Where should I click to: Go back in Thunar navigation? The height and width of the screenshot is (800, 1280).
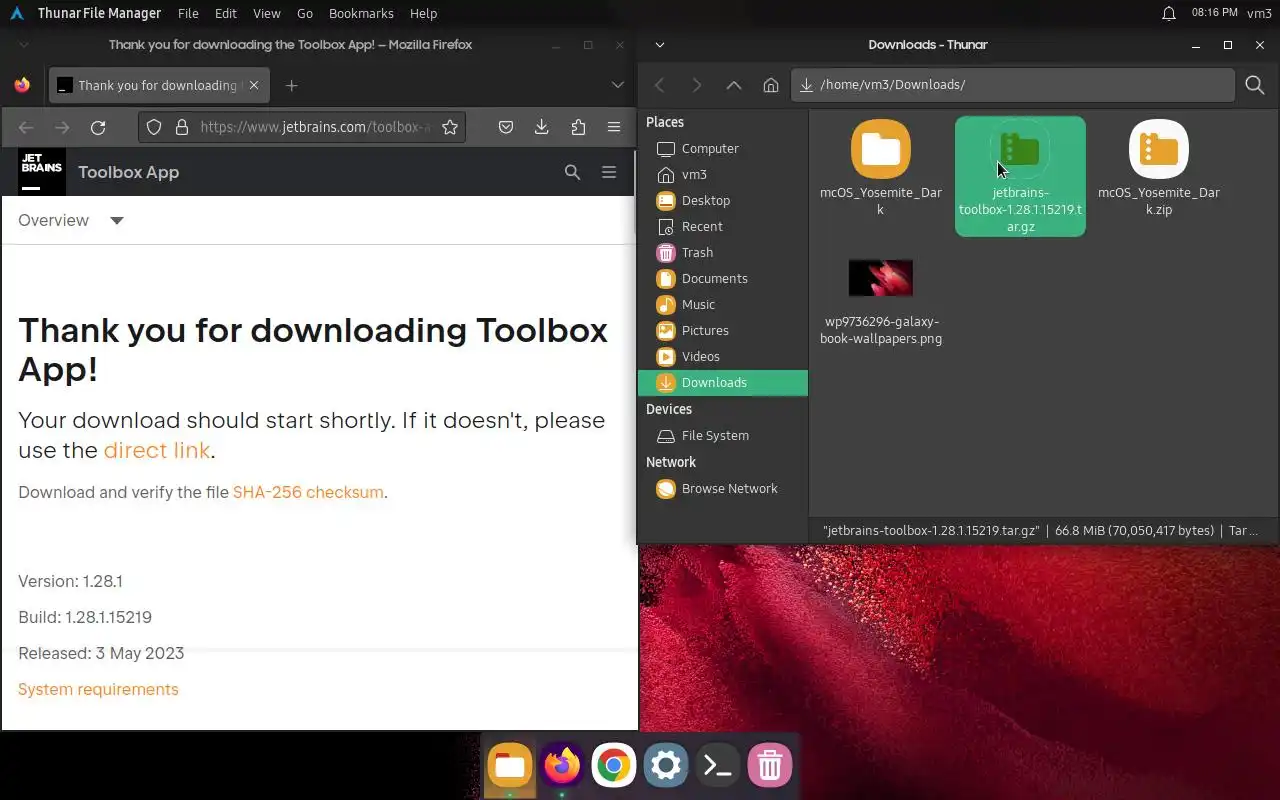coord(659,85)
